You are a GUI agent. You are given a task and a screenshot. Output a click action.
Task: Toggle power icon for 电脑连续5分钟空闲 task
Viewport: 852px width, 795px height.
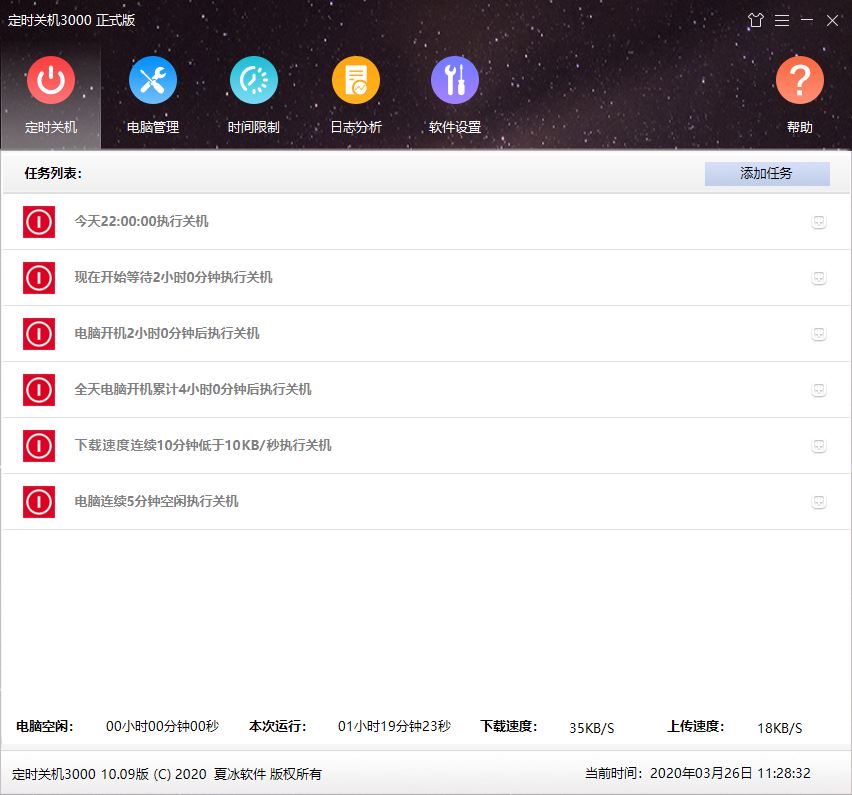pyautogui.click(x=39, y=502)
